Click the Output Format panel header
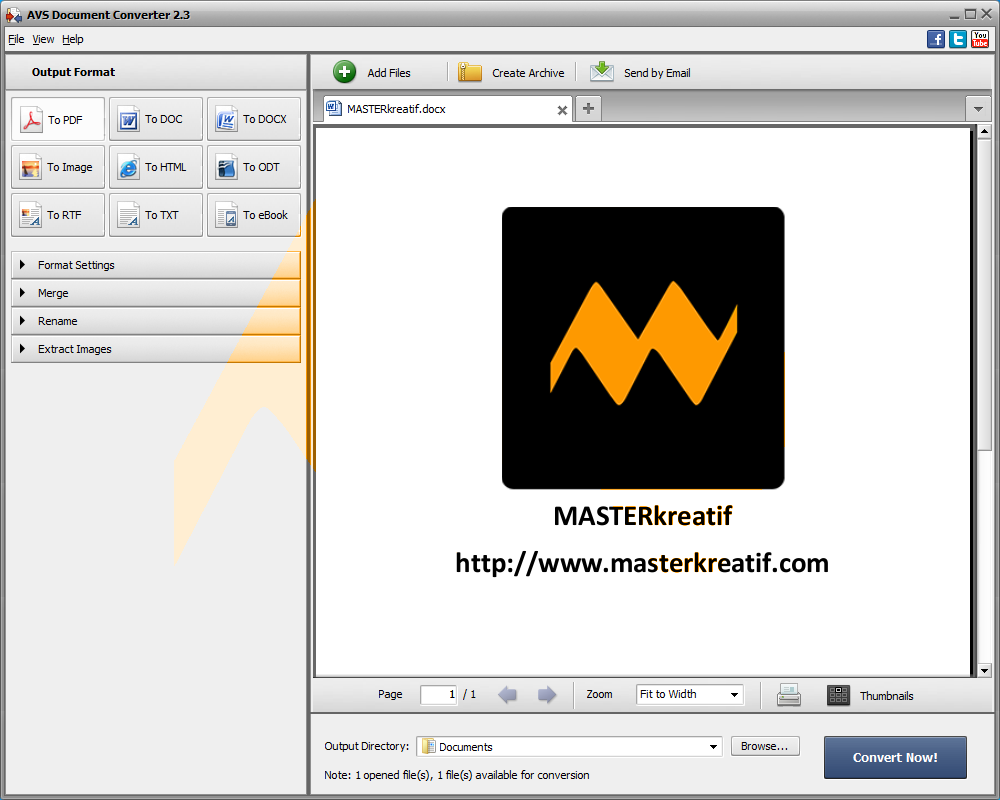The height and width of the screenshot is (800, 1000). tap(156, 72)
